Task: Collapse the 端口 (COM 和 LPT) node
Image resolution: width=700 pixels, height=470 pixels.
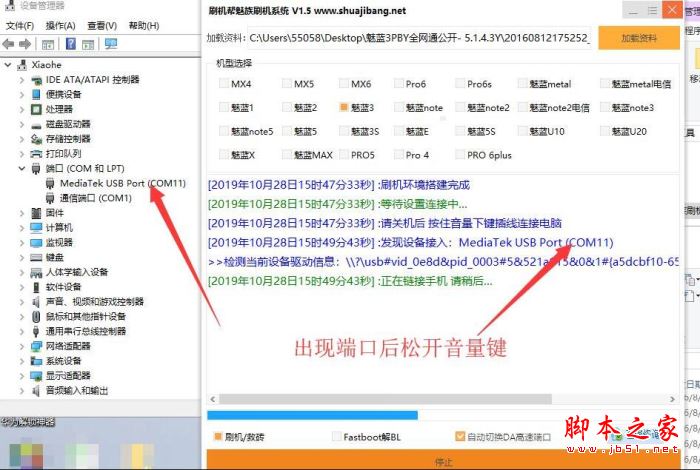Action: pos(21,169)
